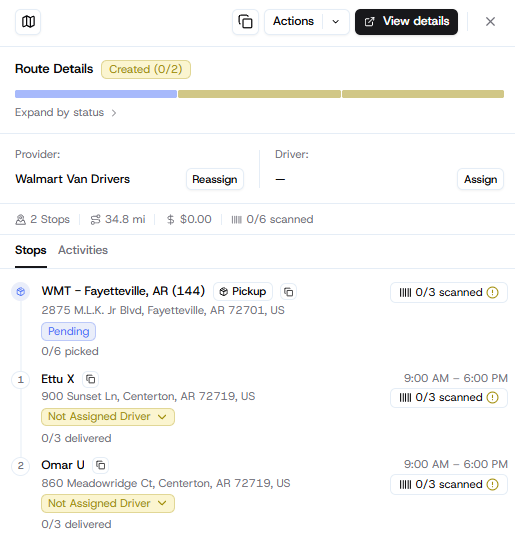Copy the Ettu X stop details
This screenshot has height=541, width=515.
[x=90, y=379]
